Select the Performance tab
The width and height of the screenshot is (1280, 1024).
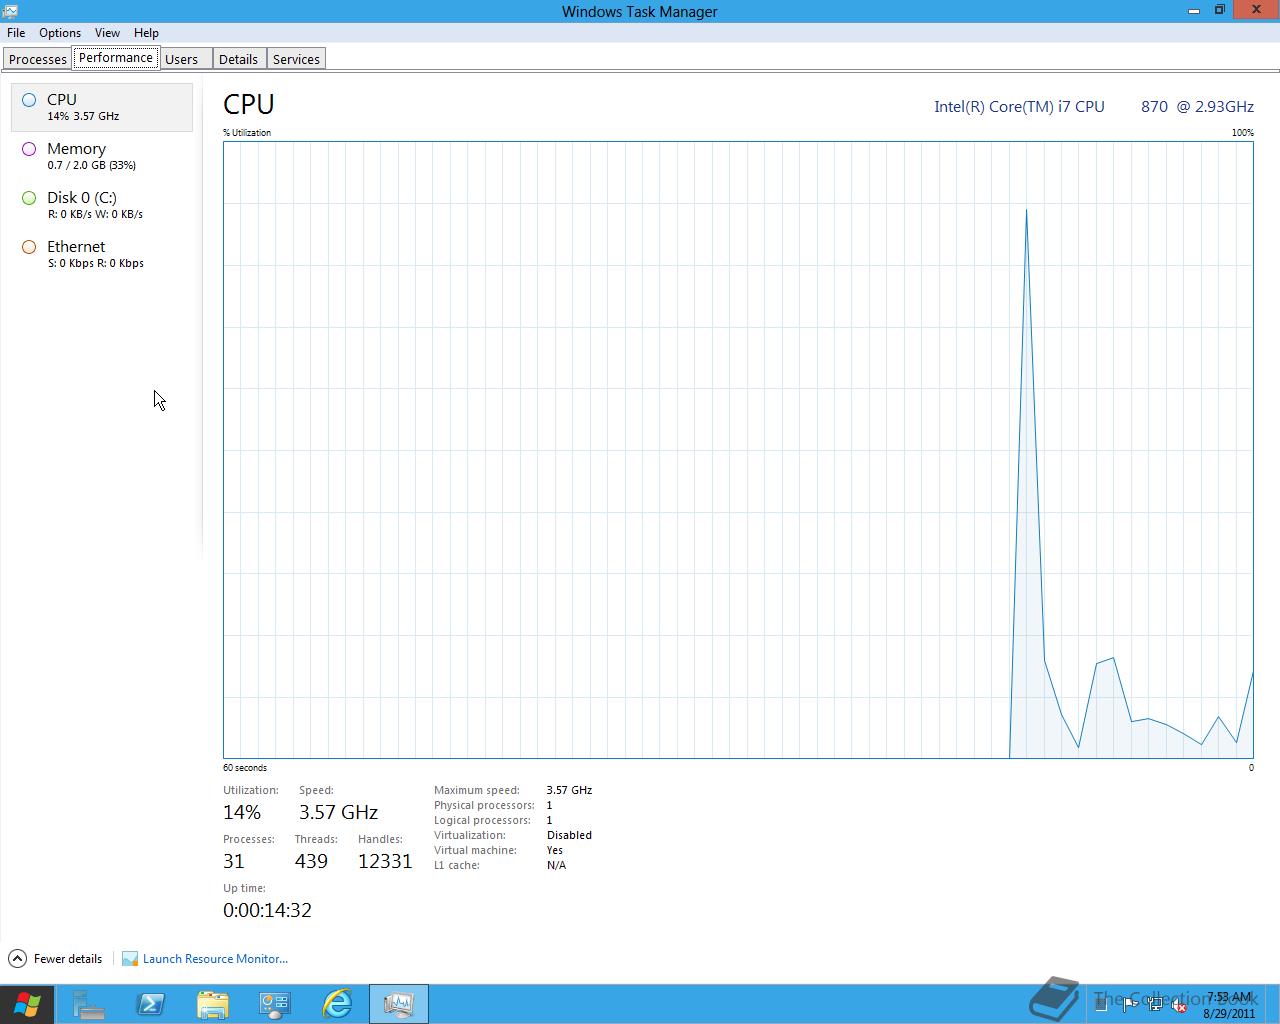[x=116, y=58]
